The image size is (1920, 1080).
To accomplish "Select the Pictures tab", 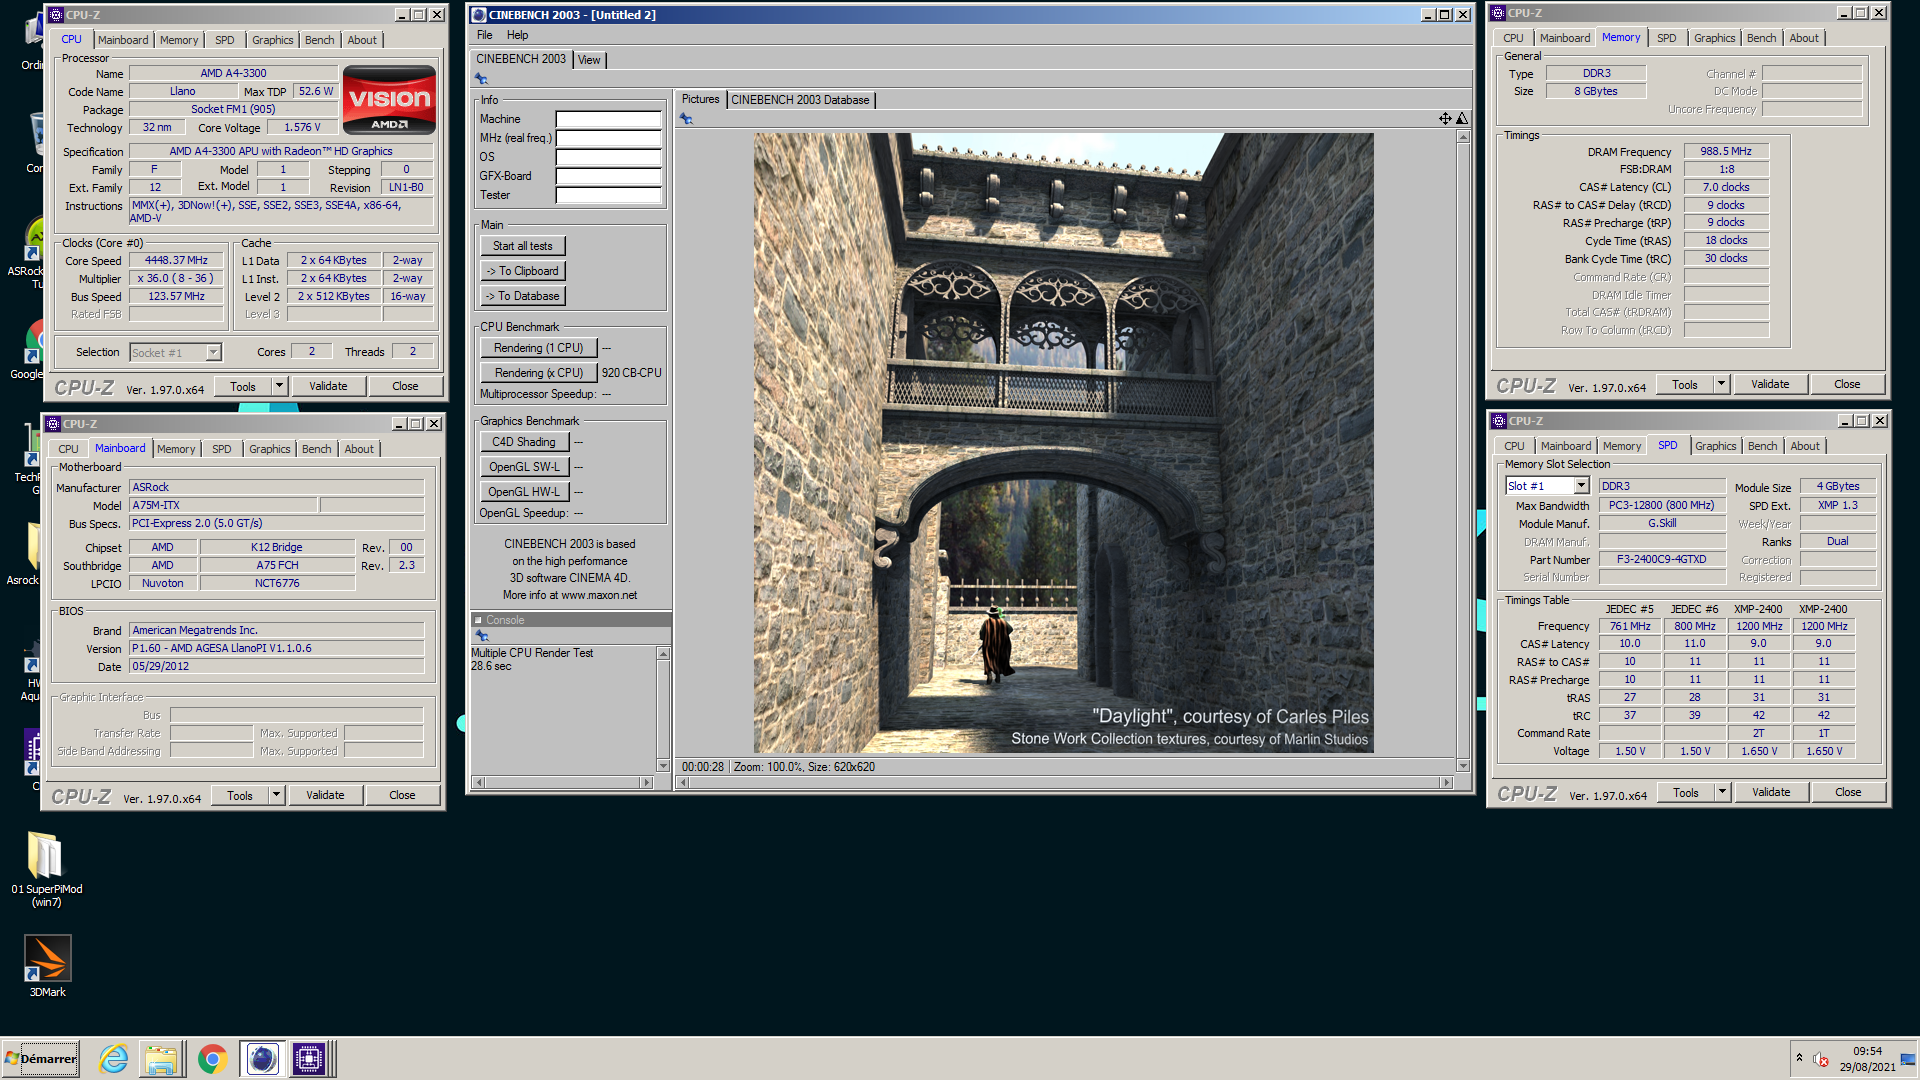I will tap(700, 99).
